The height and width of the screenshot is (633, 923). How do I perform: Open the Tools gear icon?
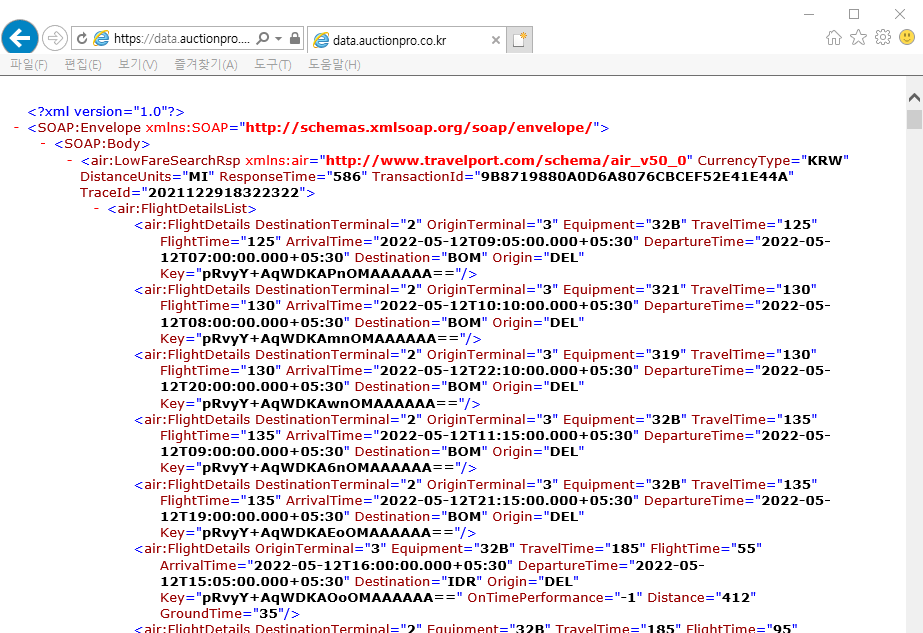pyautogui.click(x=882, y=38)
